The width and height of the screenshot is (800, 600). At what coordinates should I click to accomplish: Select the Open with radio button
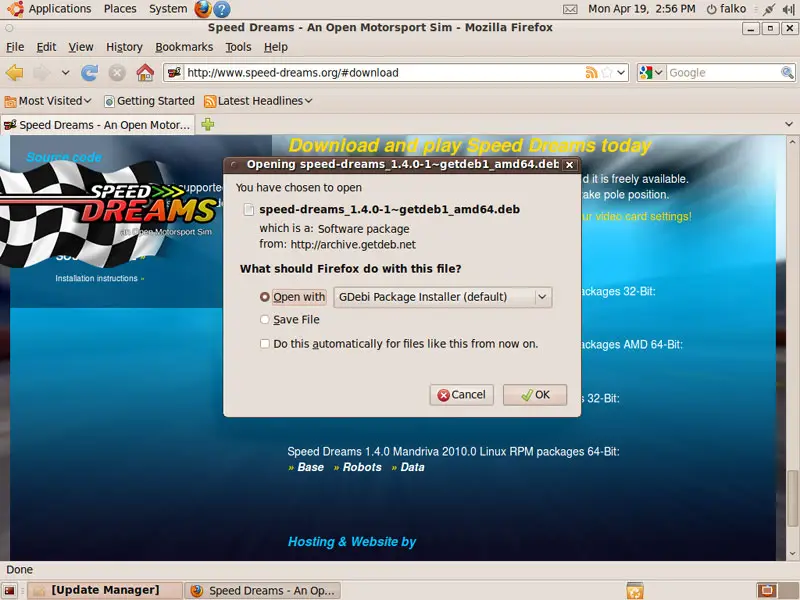click(264, 297)
